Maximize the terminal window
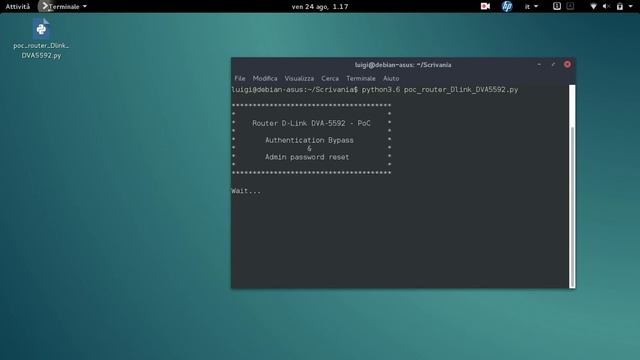 pyautogui.click(x=553, y=64)
